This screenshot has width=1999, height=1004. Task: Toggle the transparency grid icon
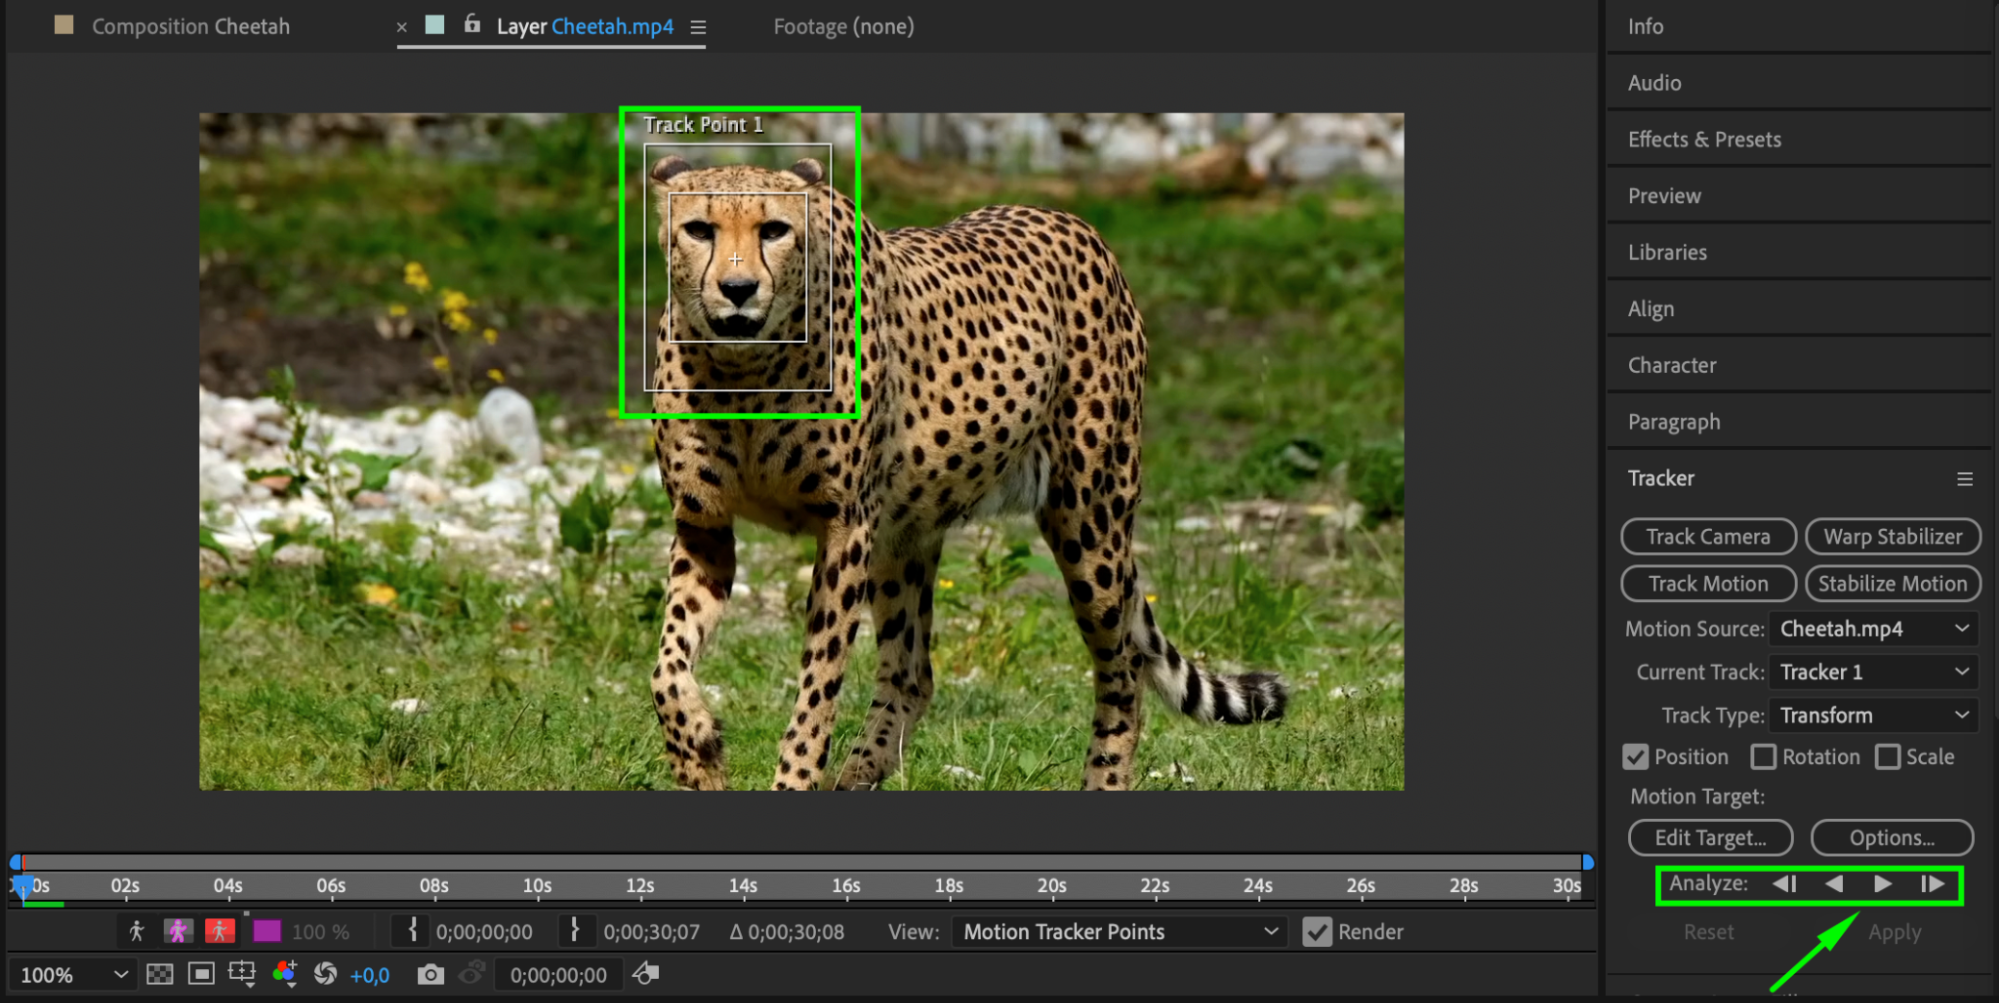point(160,974)
